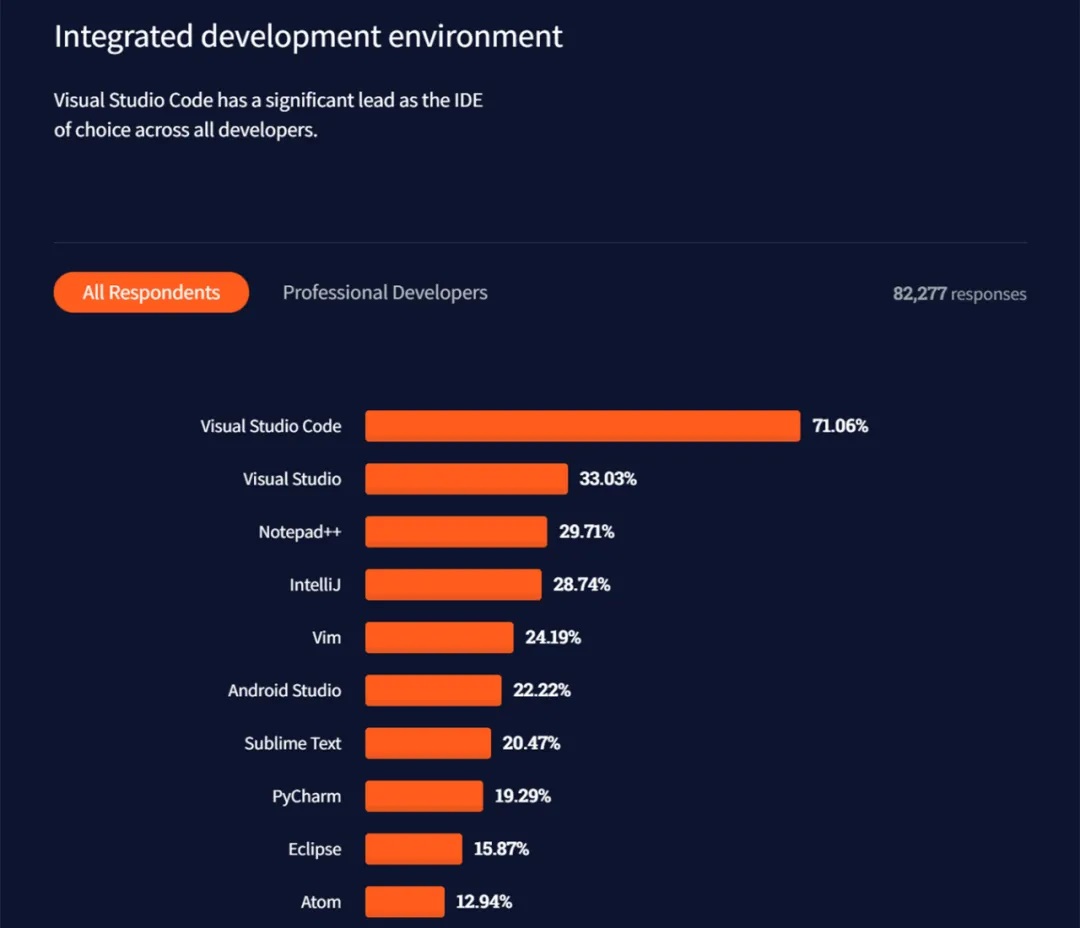Click the Visual Studio Code bar

coord(583,426)
